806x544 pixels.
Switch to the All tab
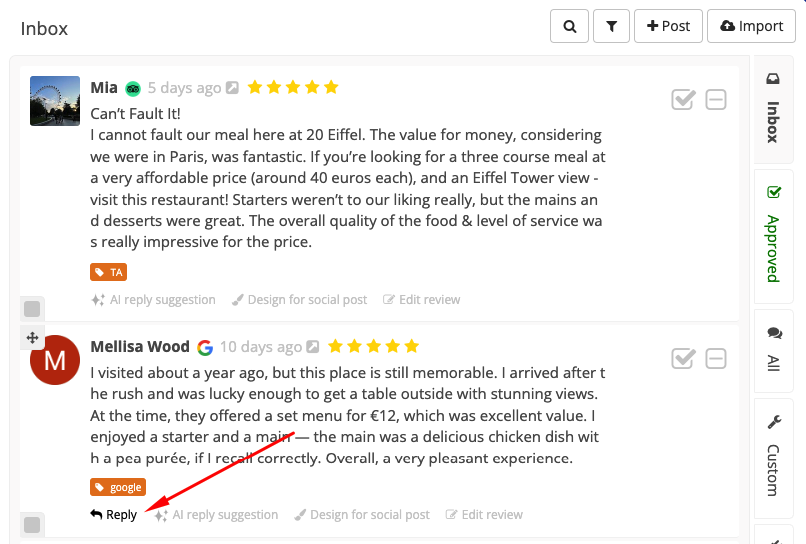point(774,350)
